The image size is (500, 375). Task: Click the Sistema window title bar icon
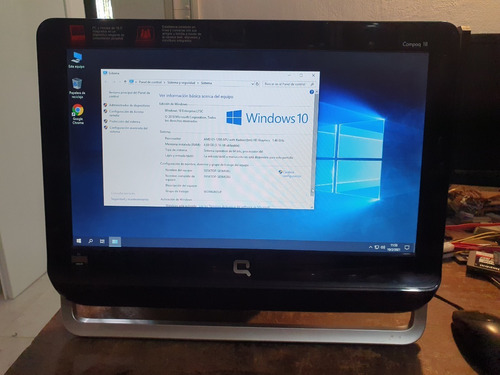point(105,72)
